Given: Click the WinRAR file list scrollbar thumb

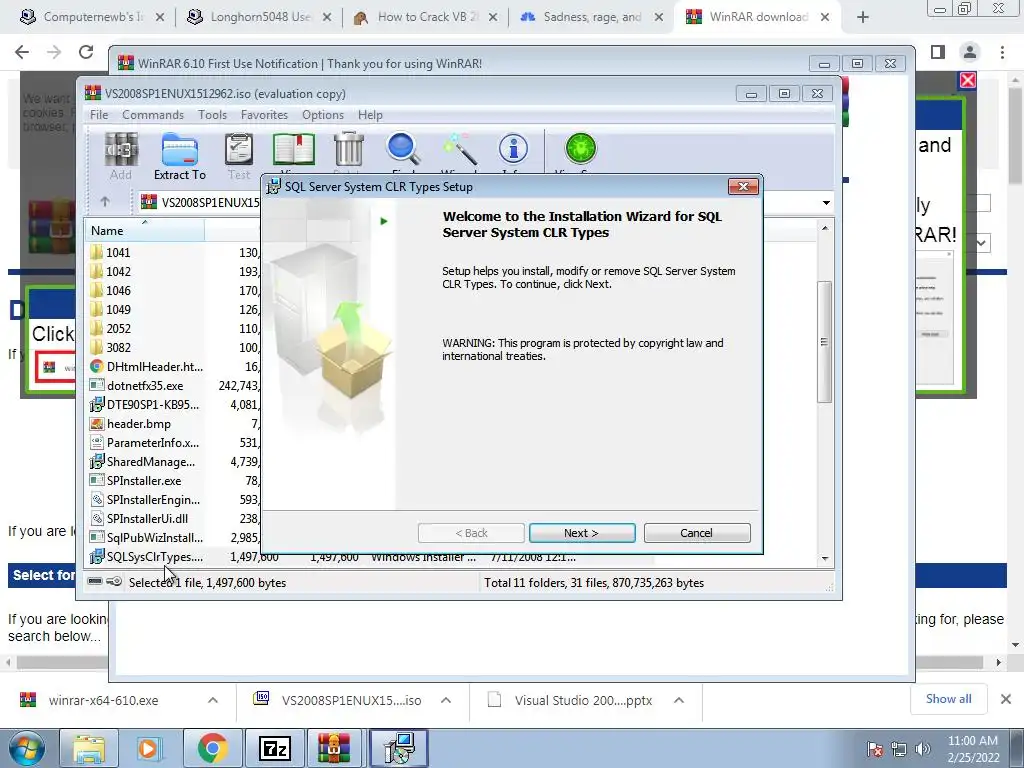Looking at the screenshot, I should (x=824, y=342).
